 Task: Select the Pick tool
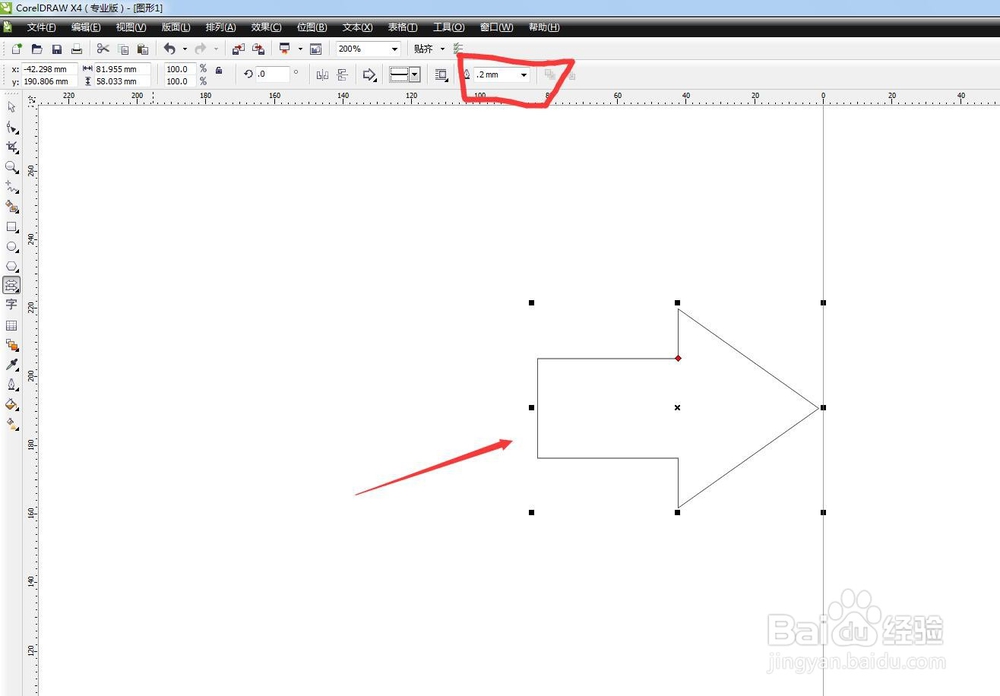pyautogui.click(x=11, y=107)
